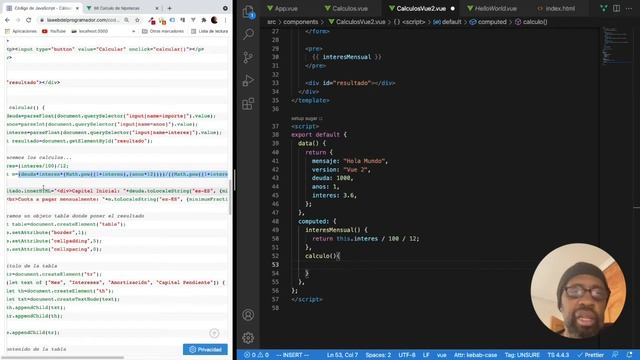Open the Manage gear in VS Code
The width and height of the screenshot is (640, 360).
248,338
